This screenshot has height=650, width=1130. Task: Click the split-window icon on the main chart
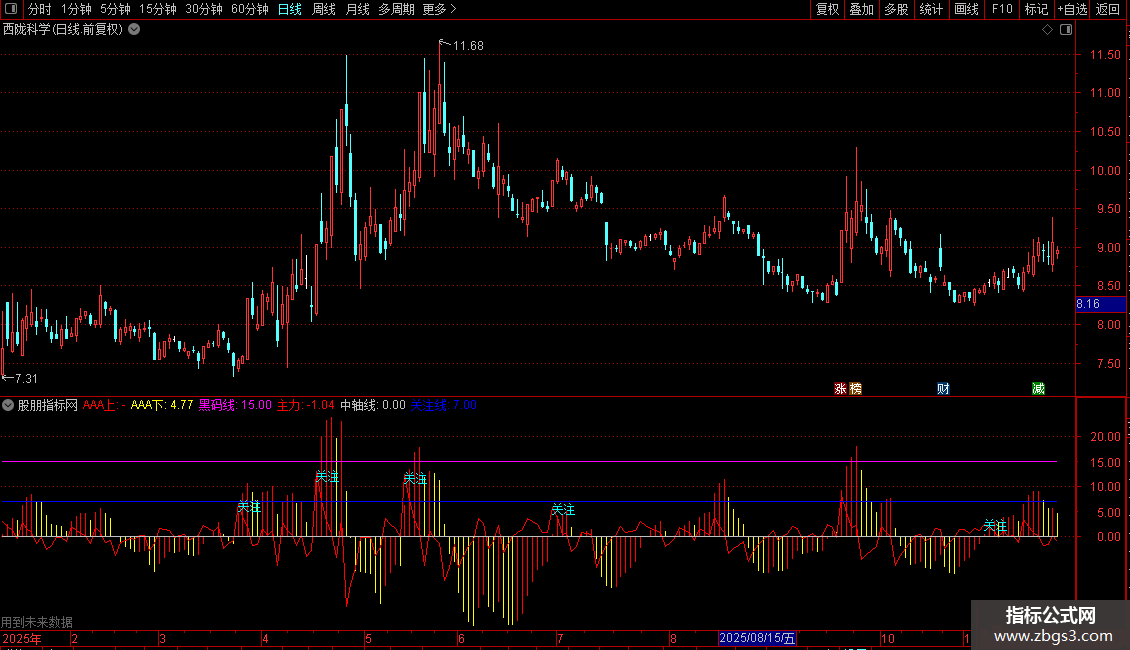[x=1067, y=30]
